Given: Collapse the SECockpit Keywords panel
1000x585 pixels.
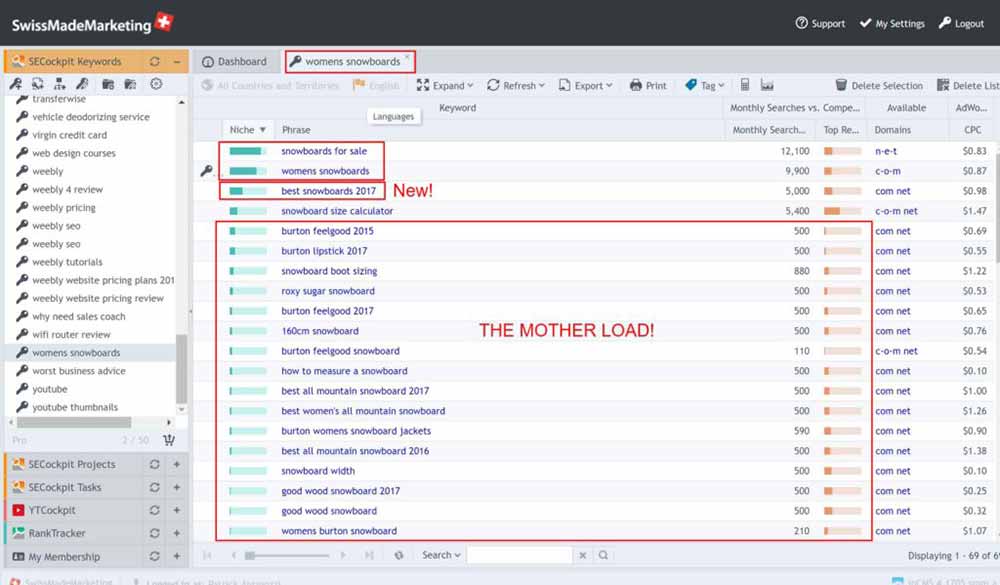Looking at the screenshot, I should point(177,61).
